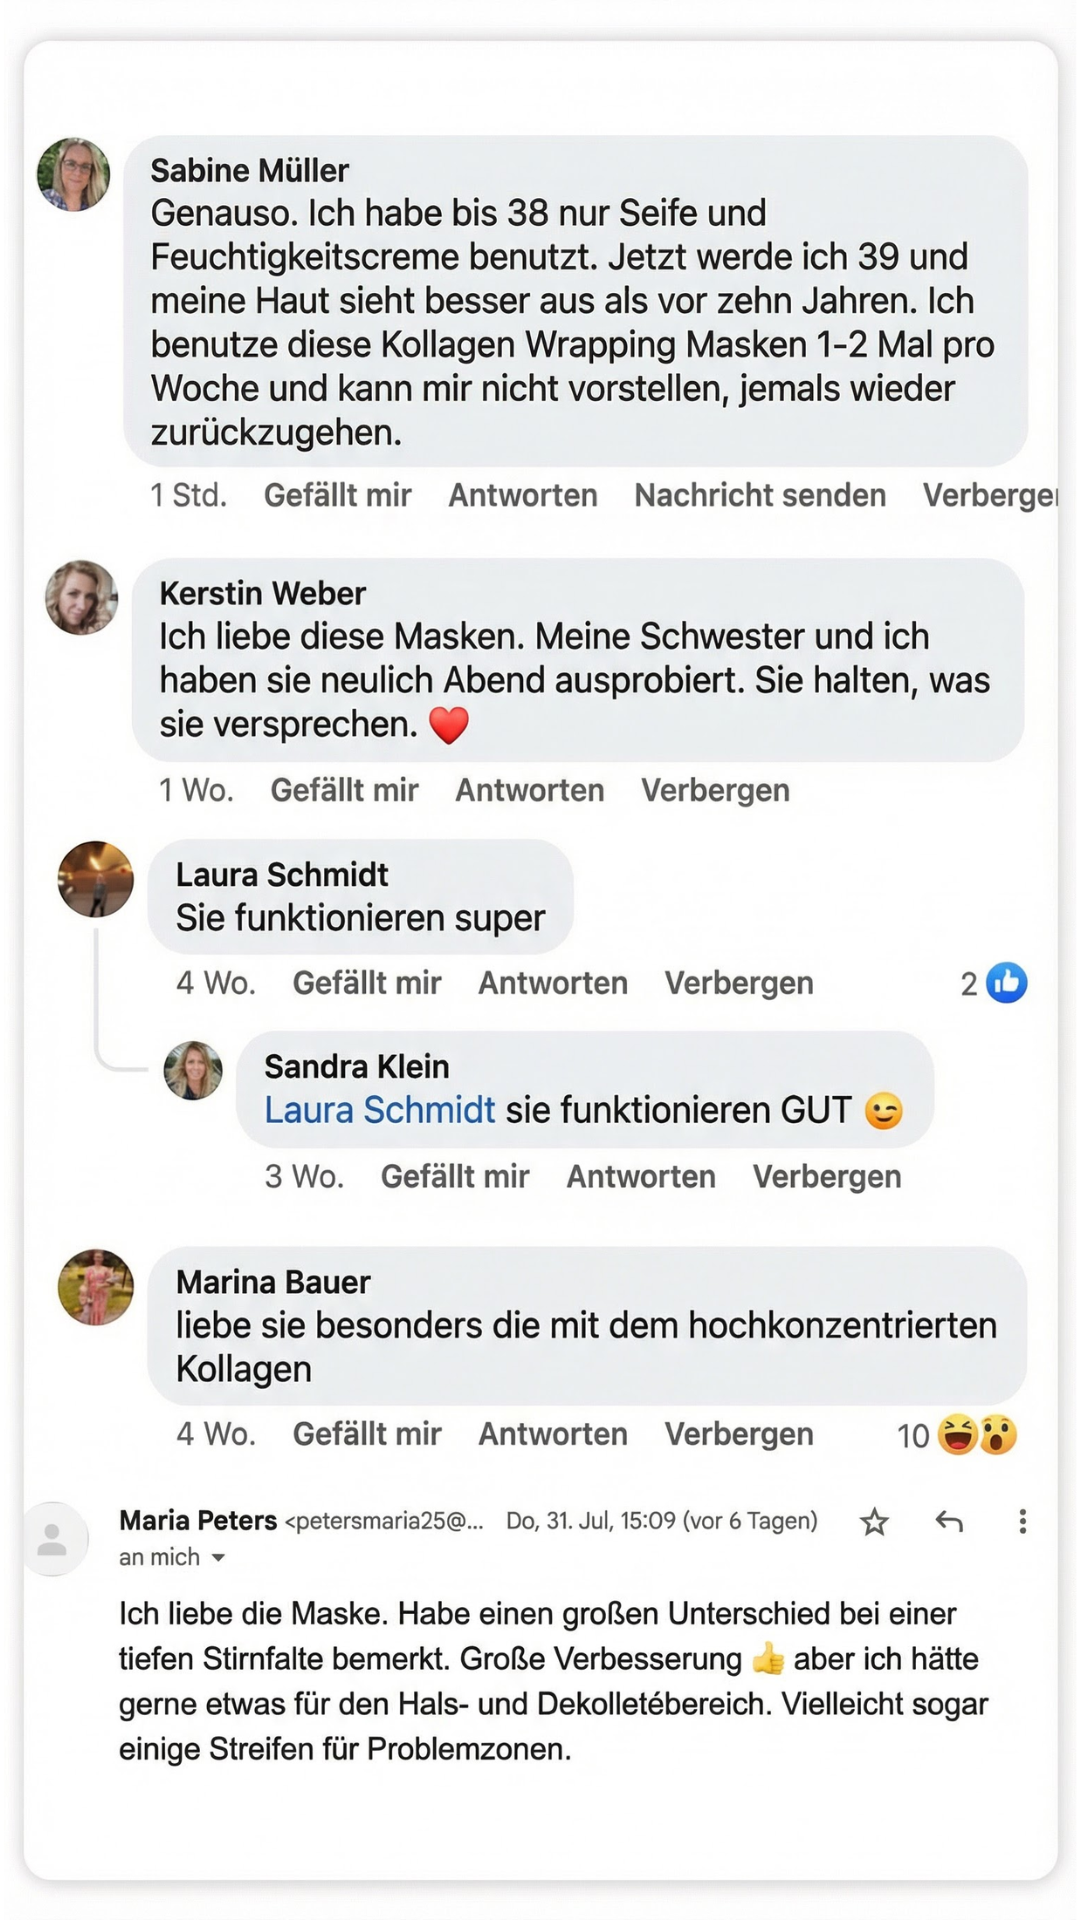Screen dimensions: 1080x1920
Task: Like Kerstin Weber's comment
Action: [x=344, y=790]
